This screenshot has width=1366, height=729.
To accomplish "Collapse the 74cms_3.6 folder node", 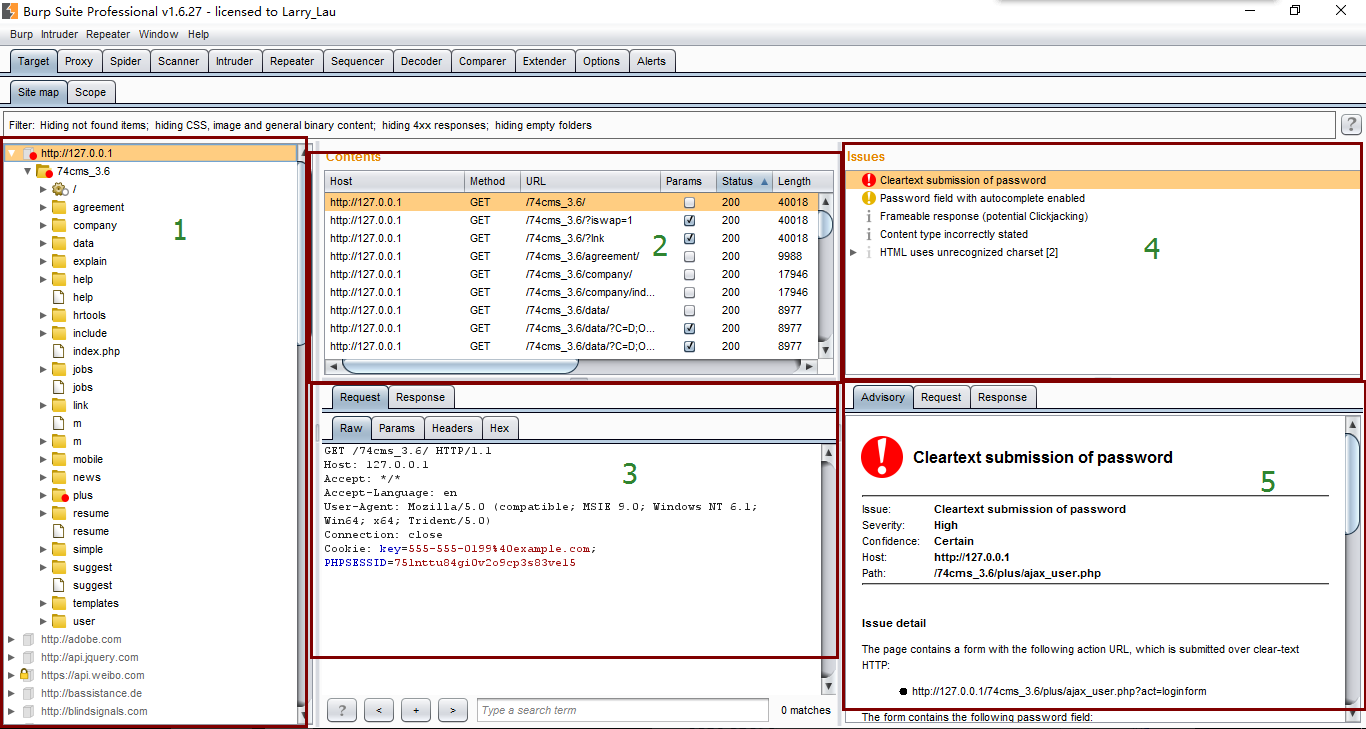I will pyautogui.click(x=27, y=171).
